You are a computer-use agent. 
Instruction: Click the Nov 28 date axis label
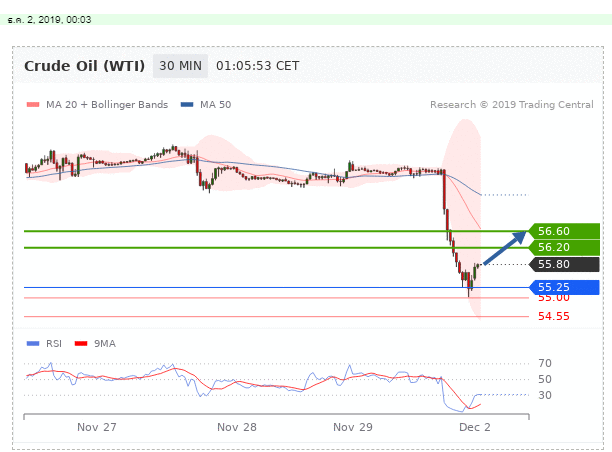[237, 427]
